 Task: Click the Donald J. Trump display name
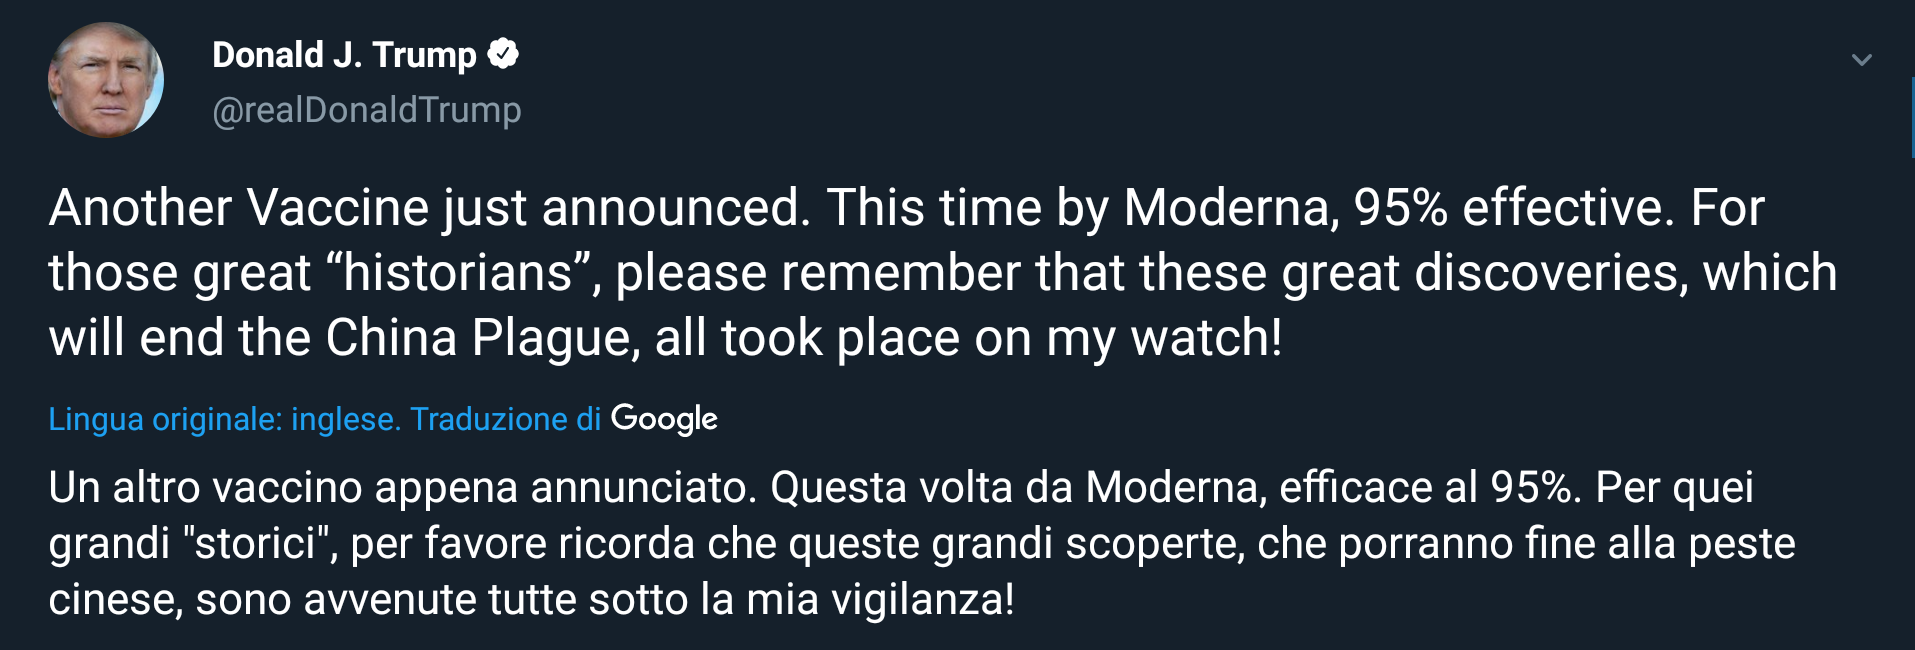coord(344,55)
